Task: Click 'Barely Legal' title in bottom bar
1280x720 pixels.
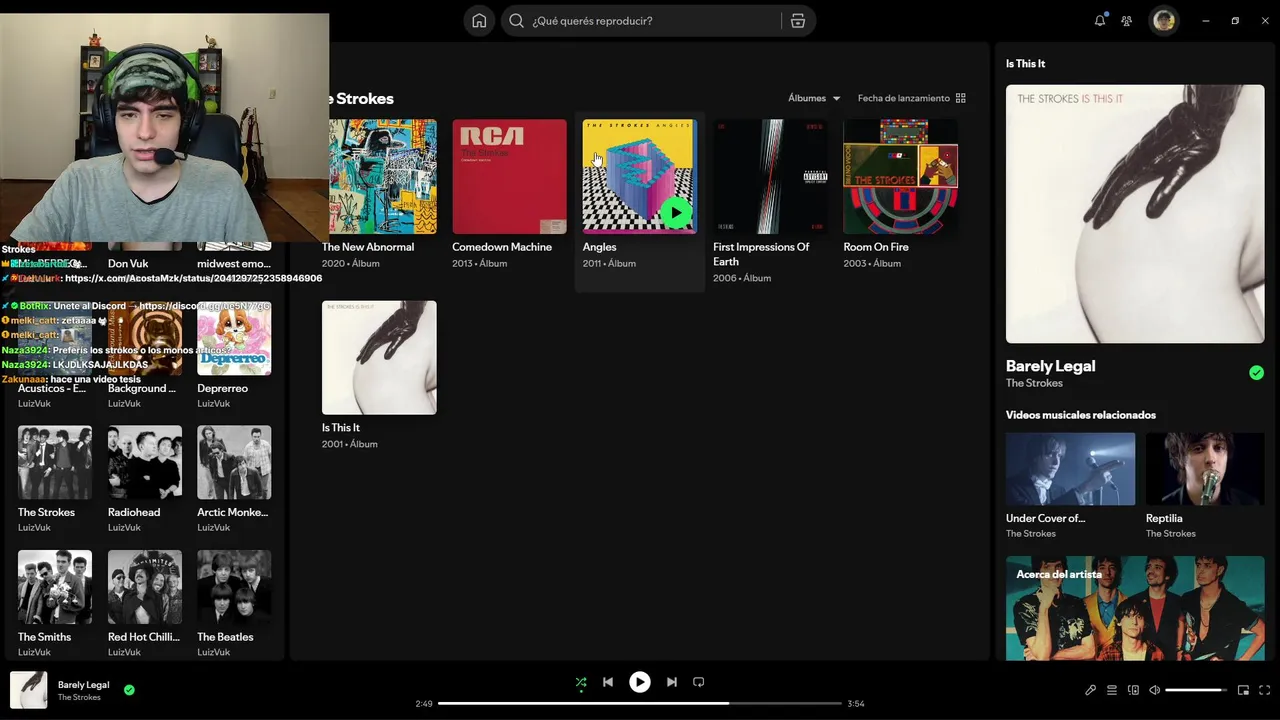Action: pyautogui.click(x=83, y=685)
